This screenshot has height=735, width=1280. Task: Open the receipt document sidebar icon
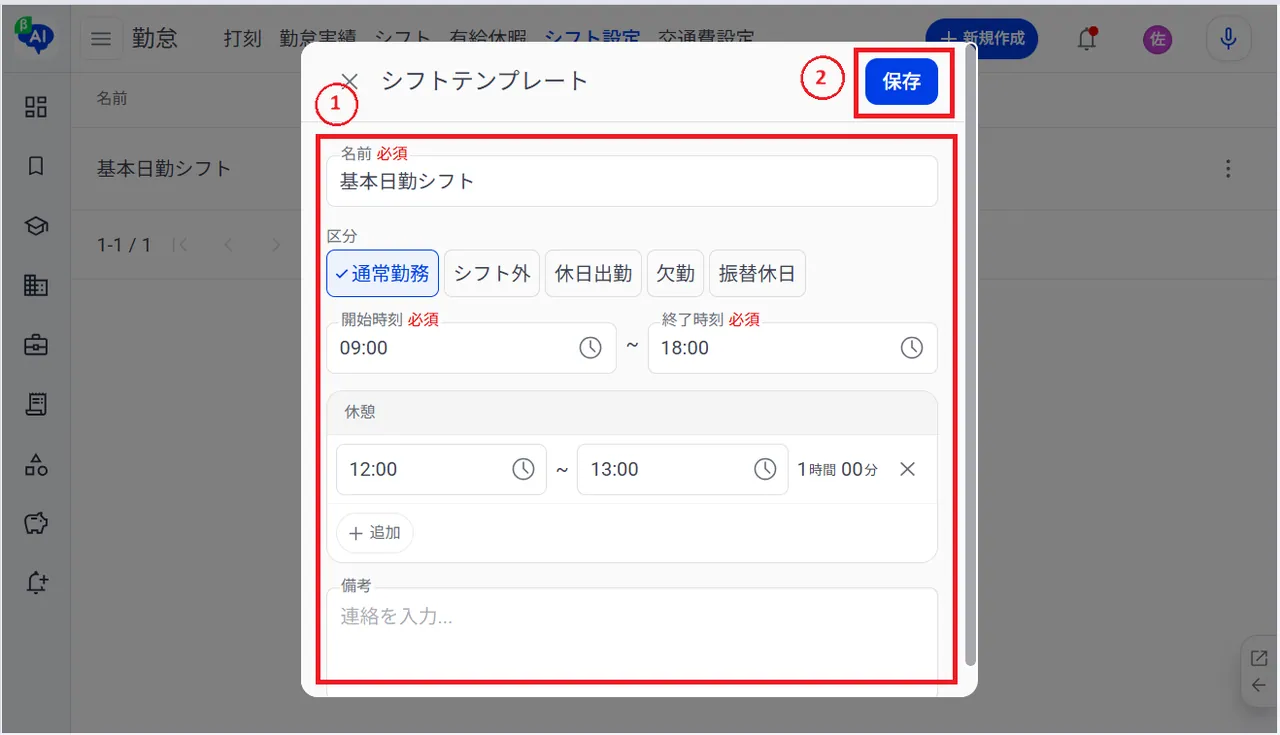(36, 404)
